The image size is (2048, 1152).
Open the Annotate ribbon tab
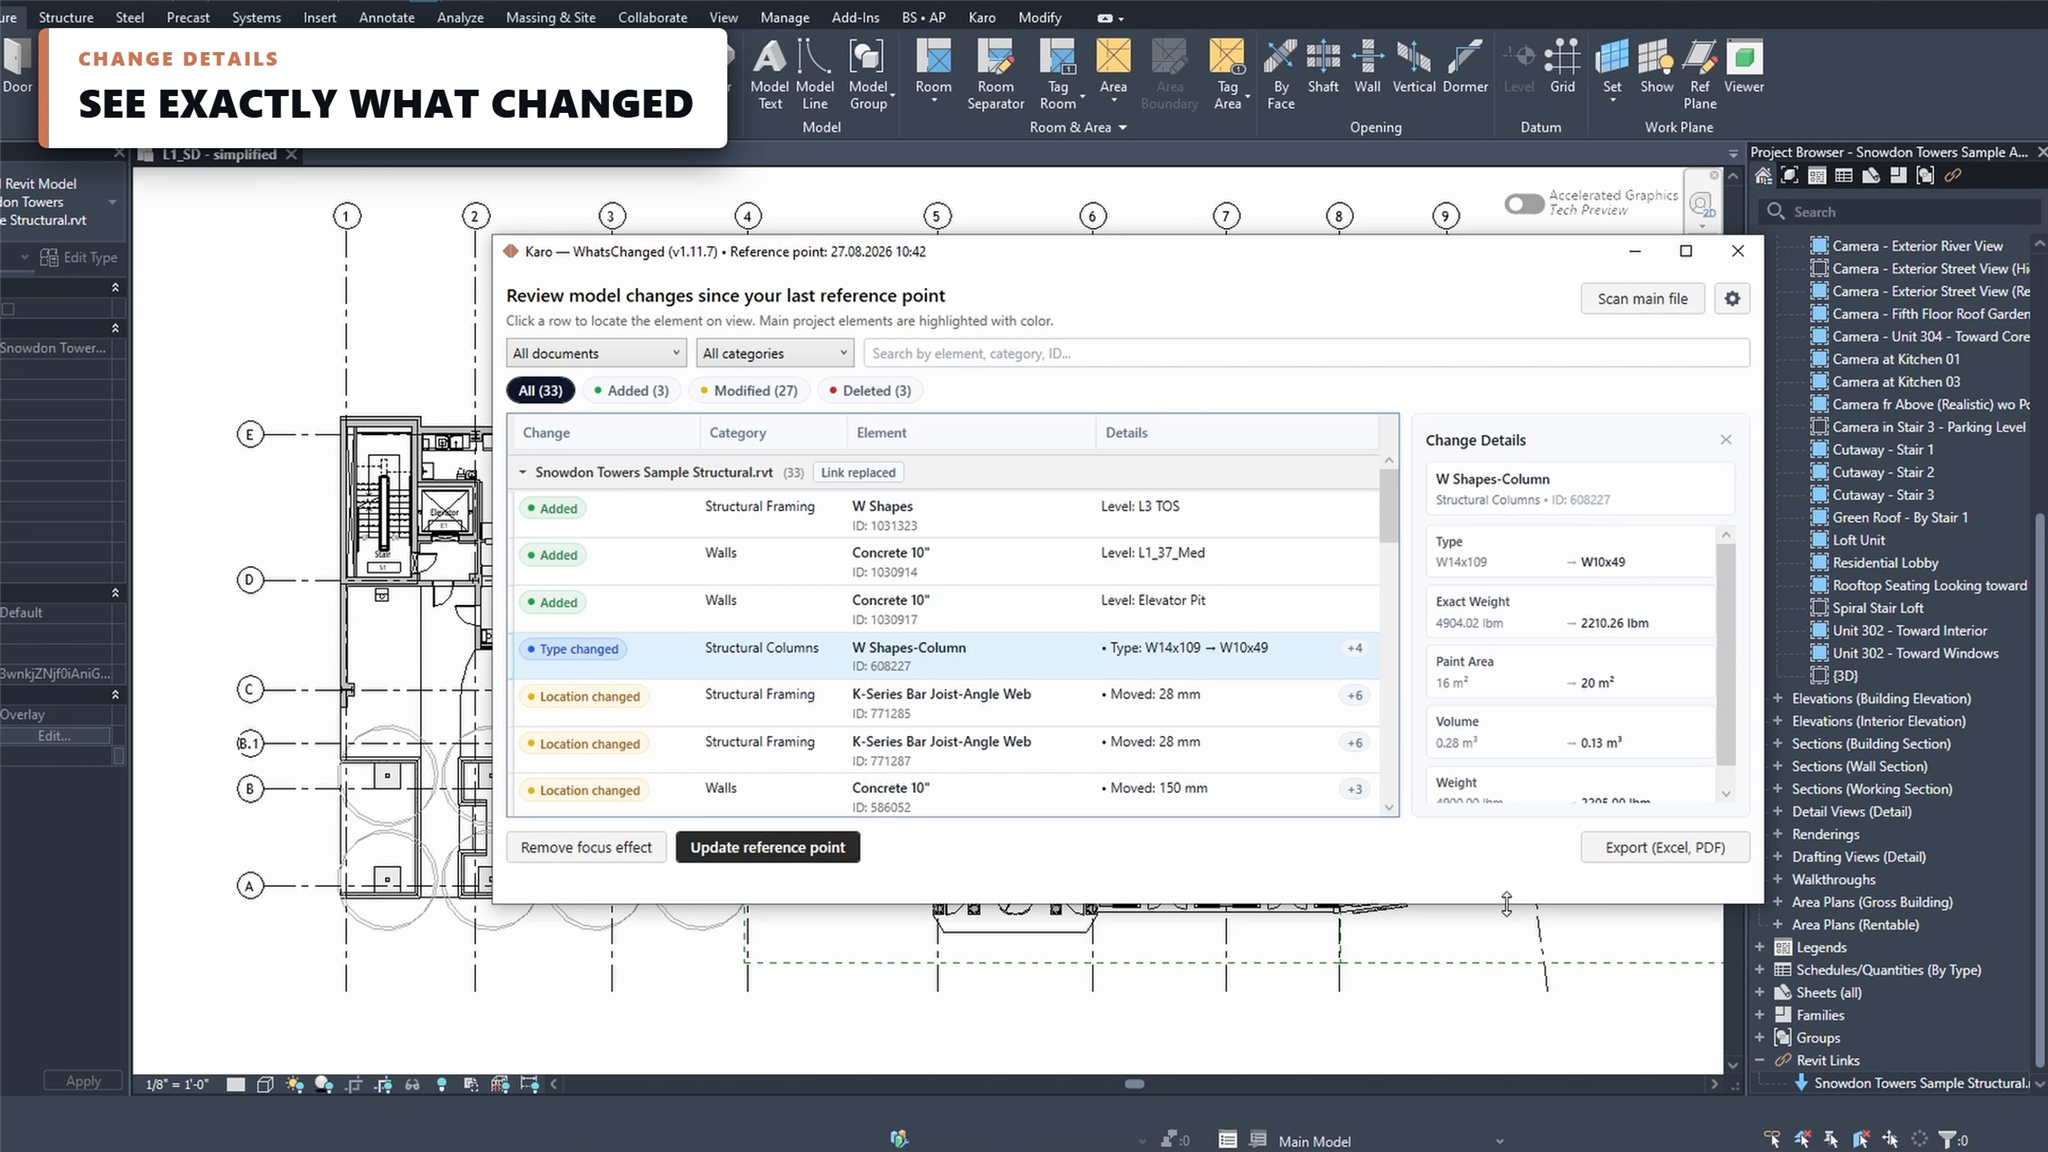(386, 17)
